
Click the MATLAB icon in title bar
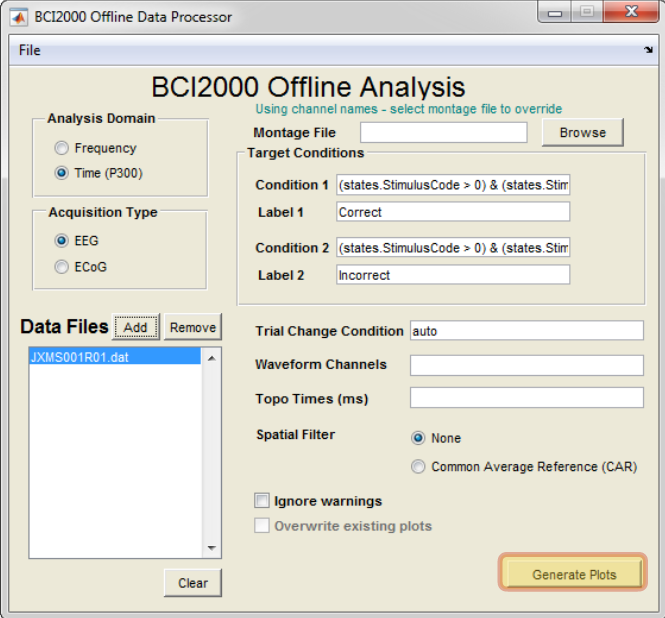[x=19, y=17]
